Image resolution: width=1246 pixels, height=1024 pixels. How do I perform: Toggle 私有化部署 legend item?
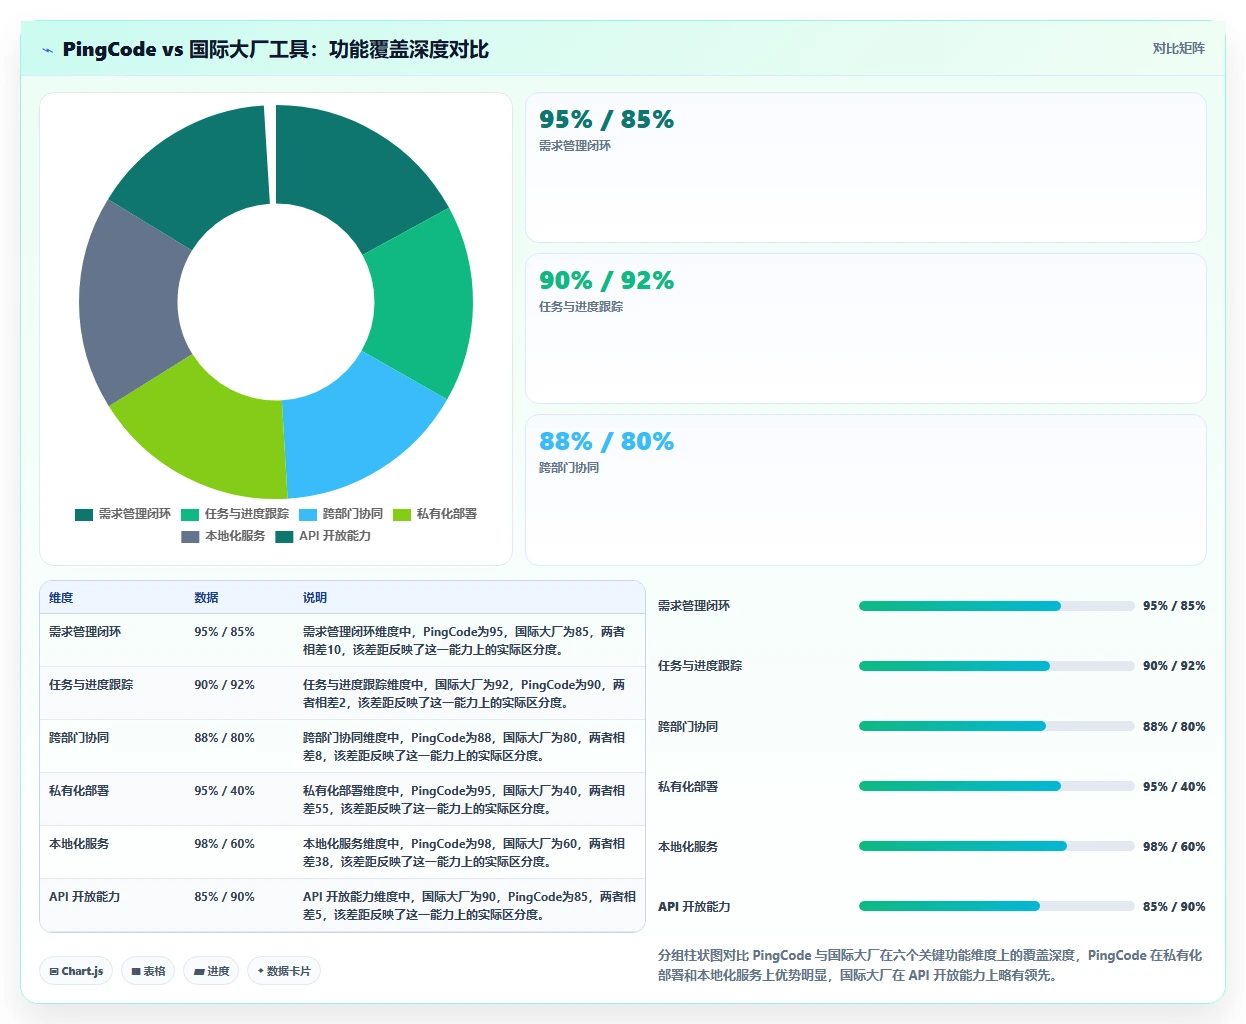point(435,514)
